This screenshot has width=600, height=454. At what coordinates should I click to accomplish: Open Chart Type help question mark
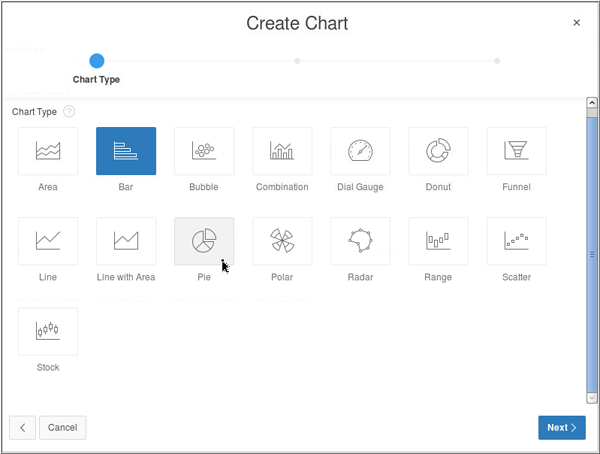(x=69, y=112)
